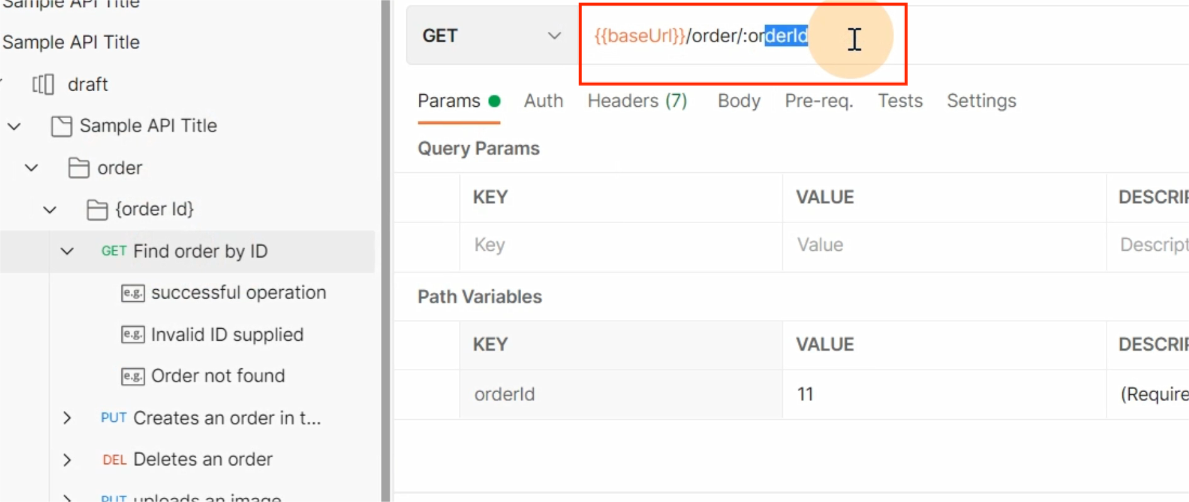
Task: Click the {order Id} folder icon
Action: (x=96, y=209)
